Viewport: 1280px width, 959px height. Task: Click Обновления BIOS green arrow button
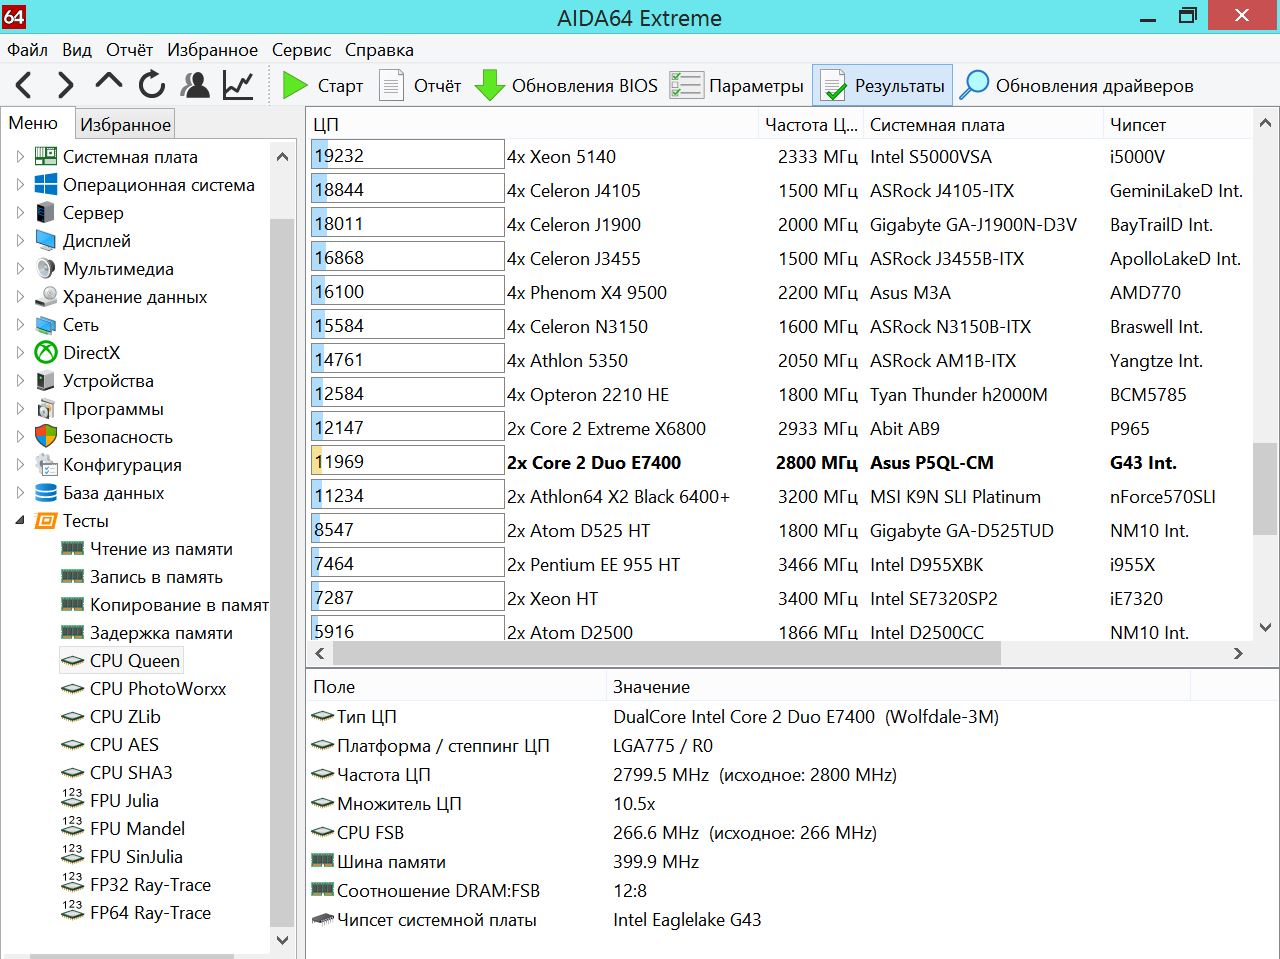pos(567,86)
